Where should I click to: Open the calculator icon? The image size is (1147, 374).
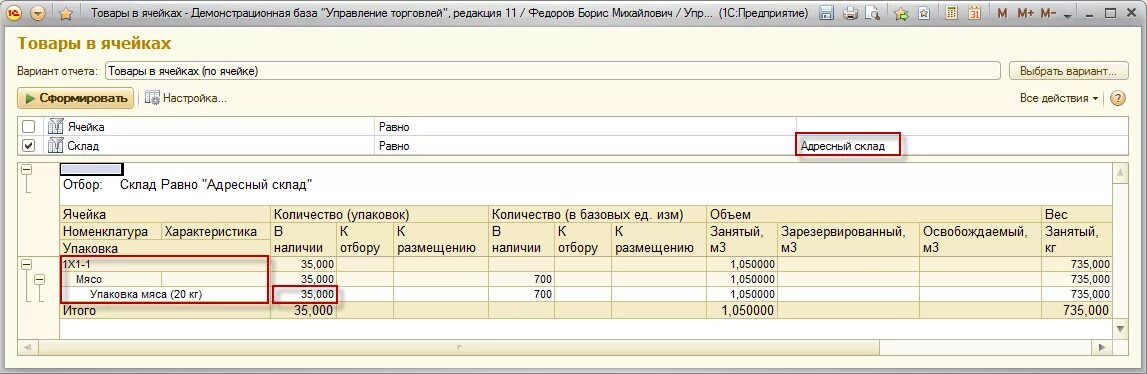952,13
